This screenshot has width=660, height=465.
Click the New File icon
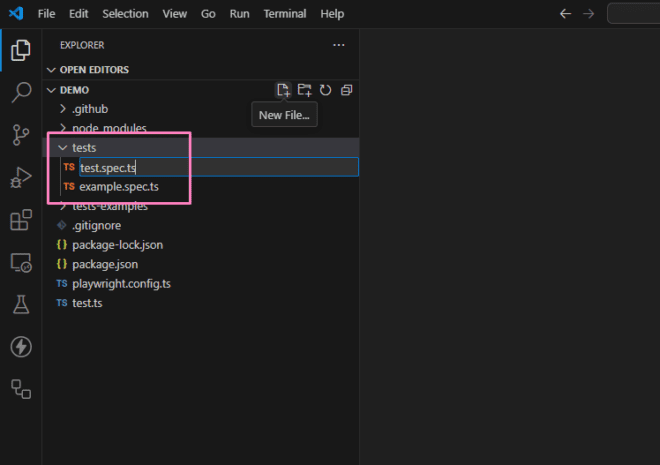tap(283, 90)
